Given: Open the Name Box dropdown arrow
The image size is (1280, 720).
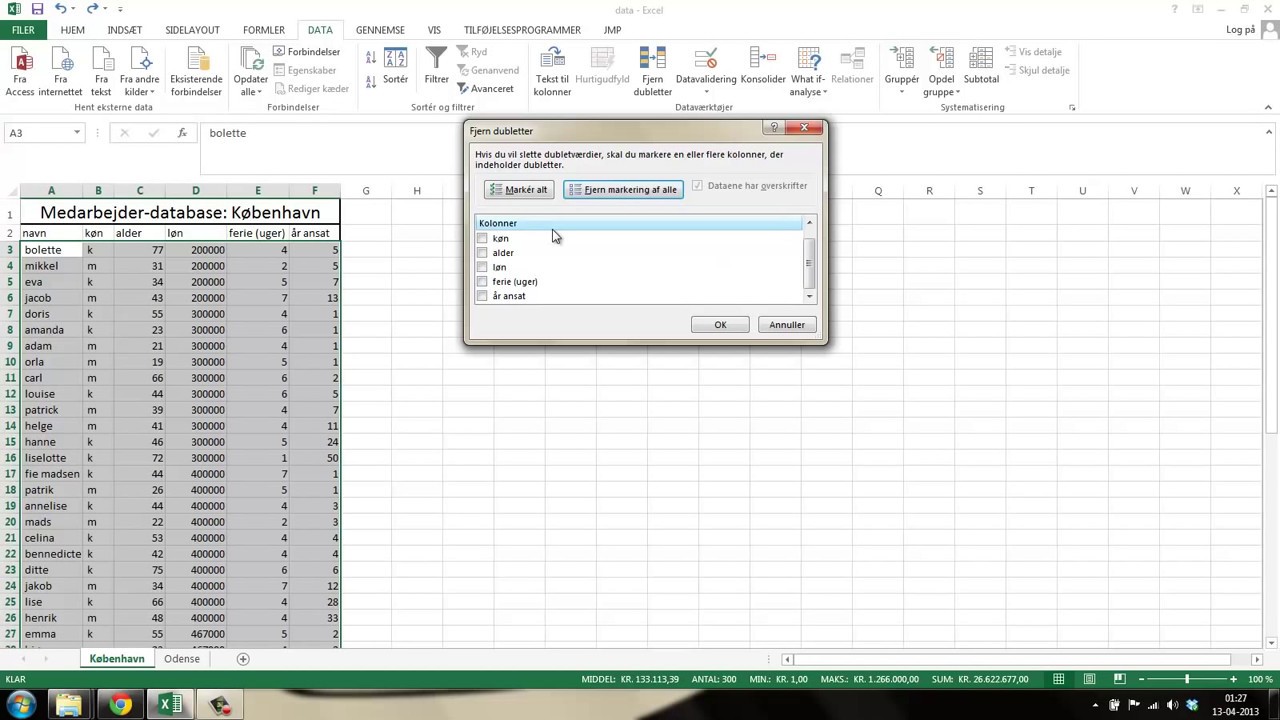Looking at the screenshot, I should pos(76,133).
